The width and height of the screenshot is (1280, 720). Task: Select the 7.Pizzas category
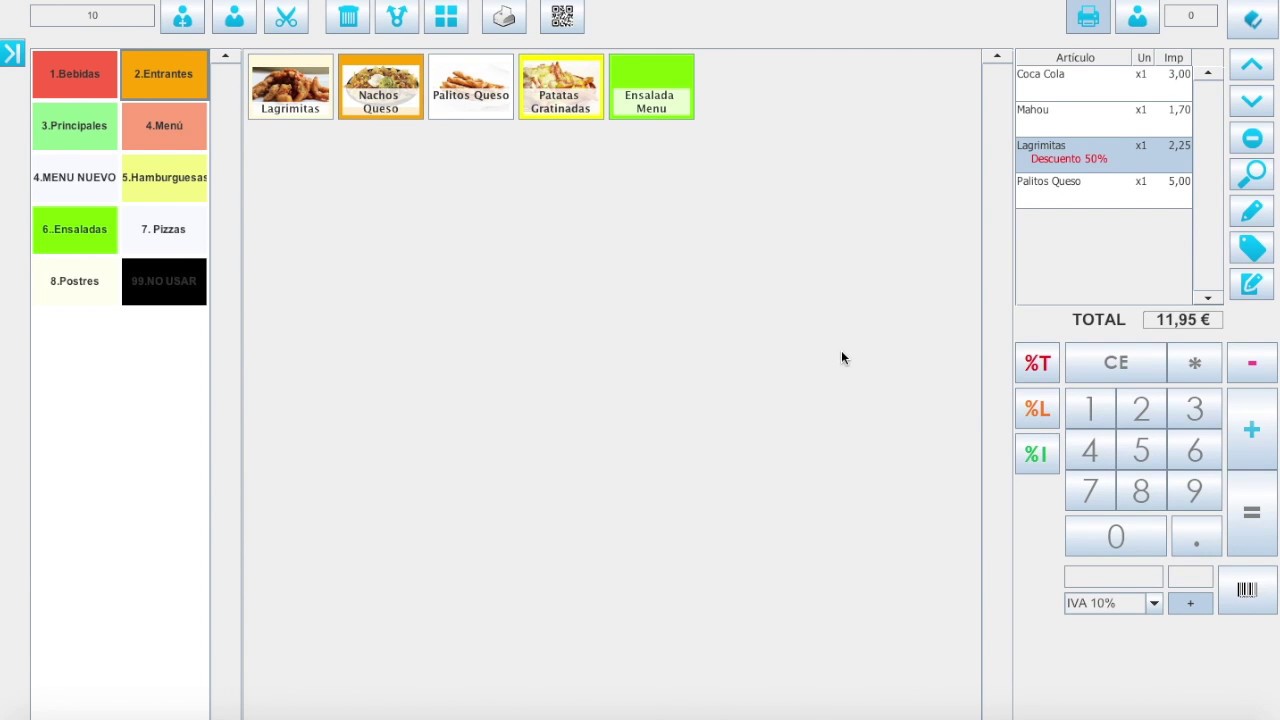coord(164,230)
